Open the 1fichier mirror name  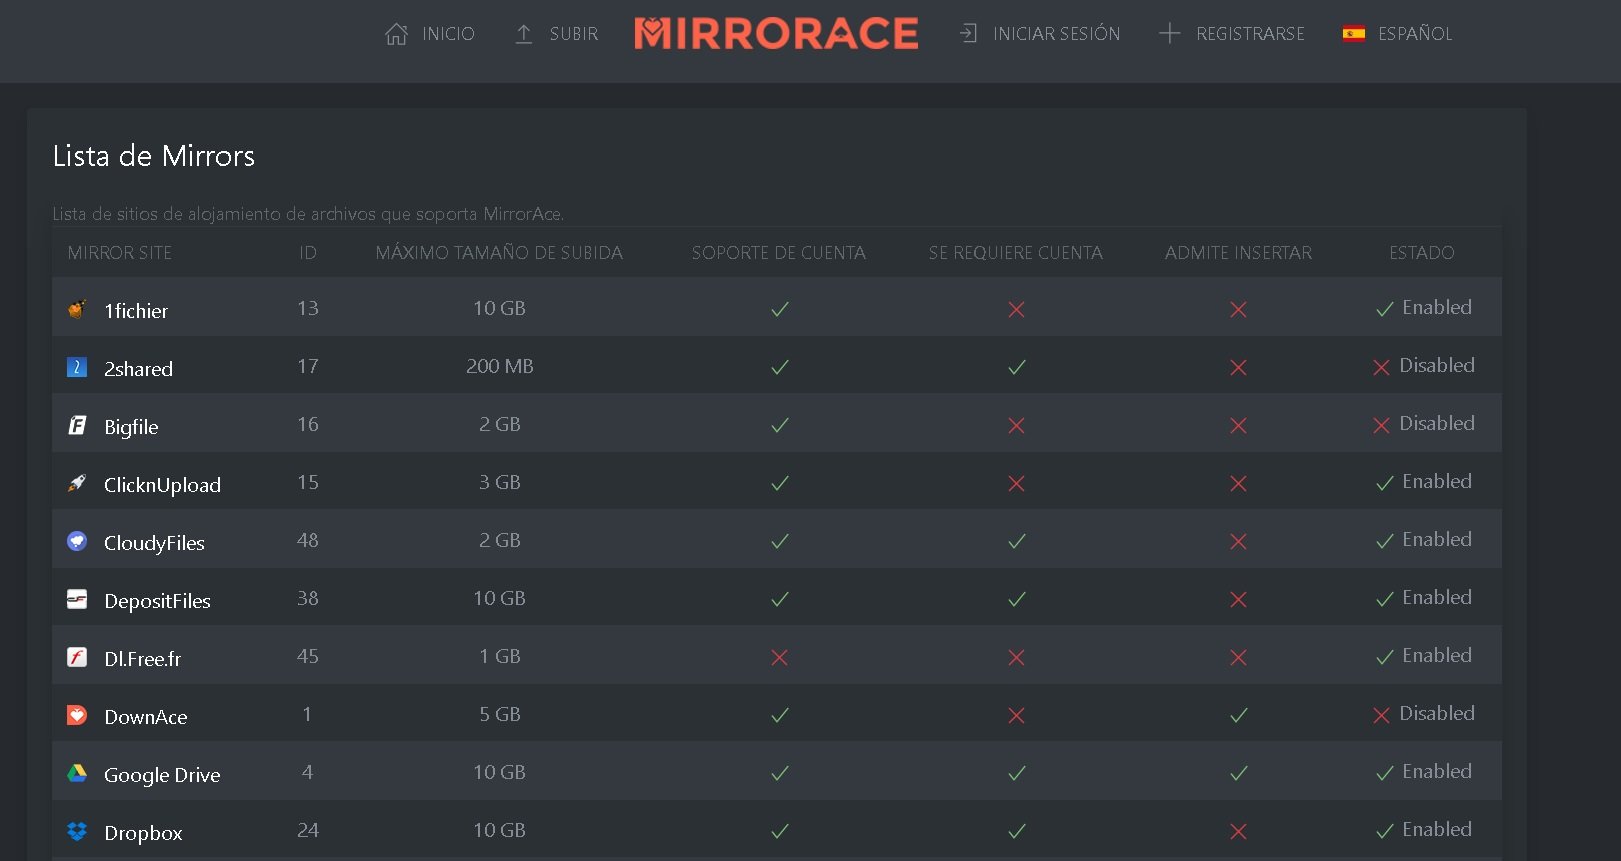(136, 311)
